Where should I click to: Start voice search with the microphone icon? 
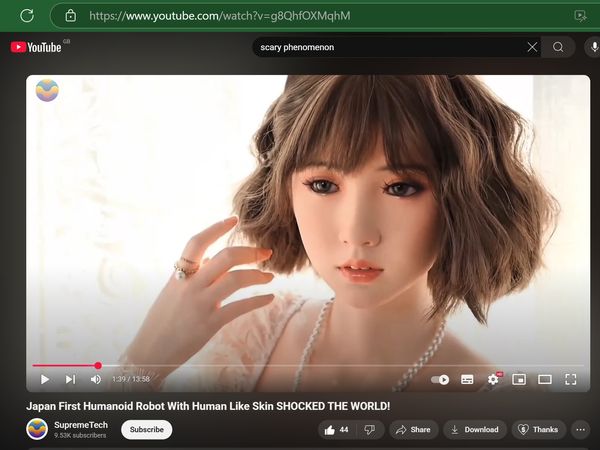tap(593, 47)
